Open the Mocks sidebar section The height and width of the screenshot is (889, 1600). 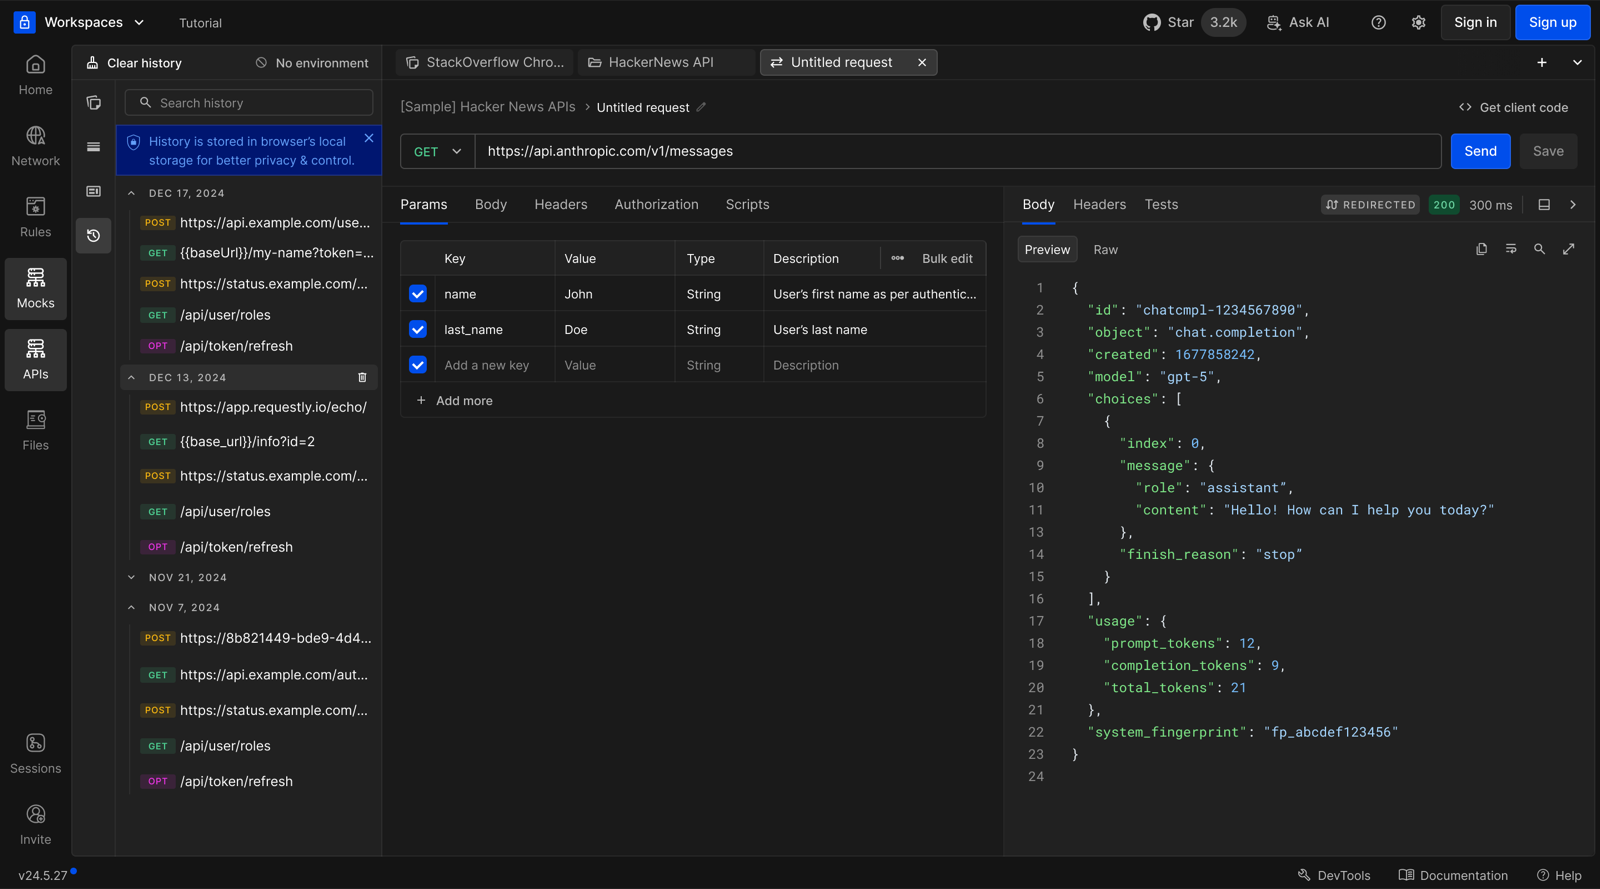pyautogui.click(x=35, y=288)
